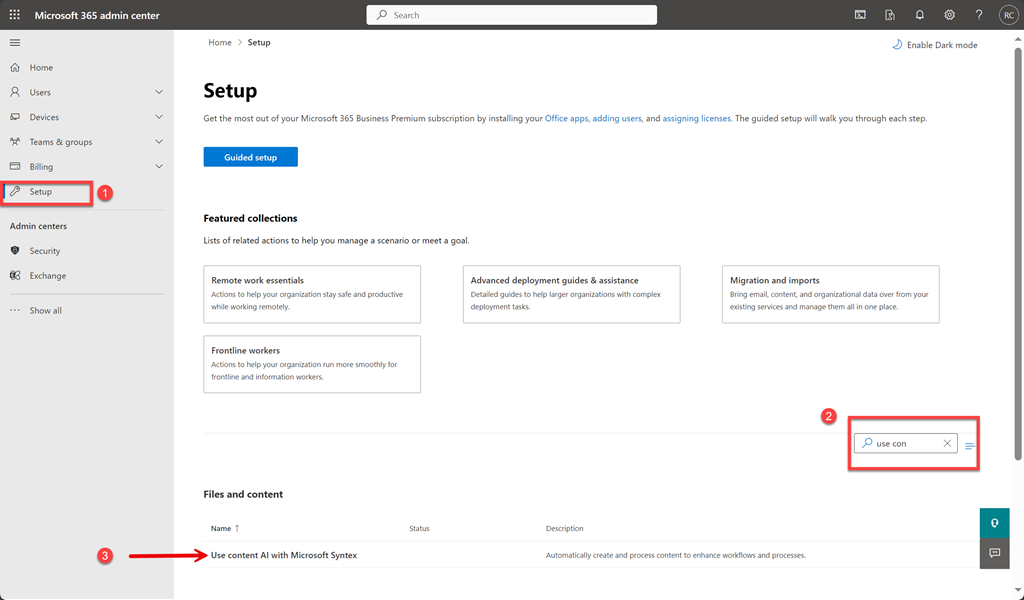Clear the 'use con' search filter
Screen dimensions: 1024x600
pyautogui.click(x=947, y=443)
